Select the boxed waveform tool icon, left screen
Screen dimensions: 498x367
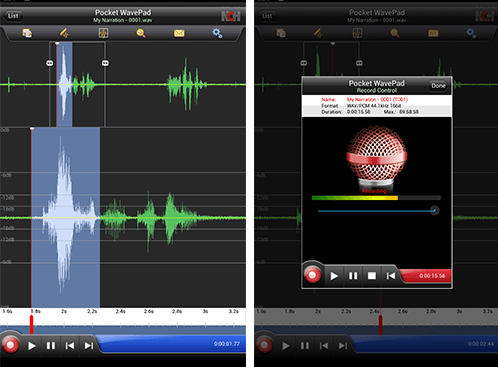pyautogui.click(x=103, y=33)
